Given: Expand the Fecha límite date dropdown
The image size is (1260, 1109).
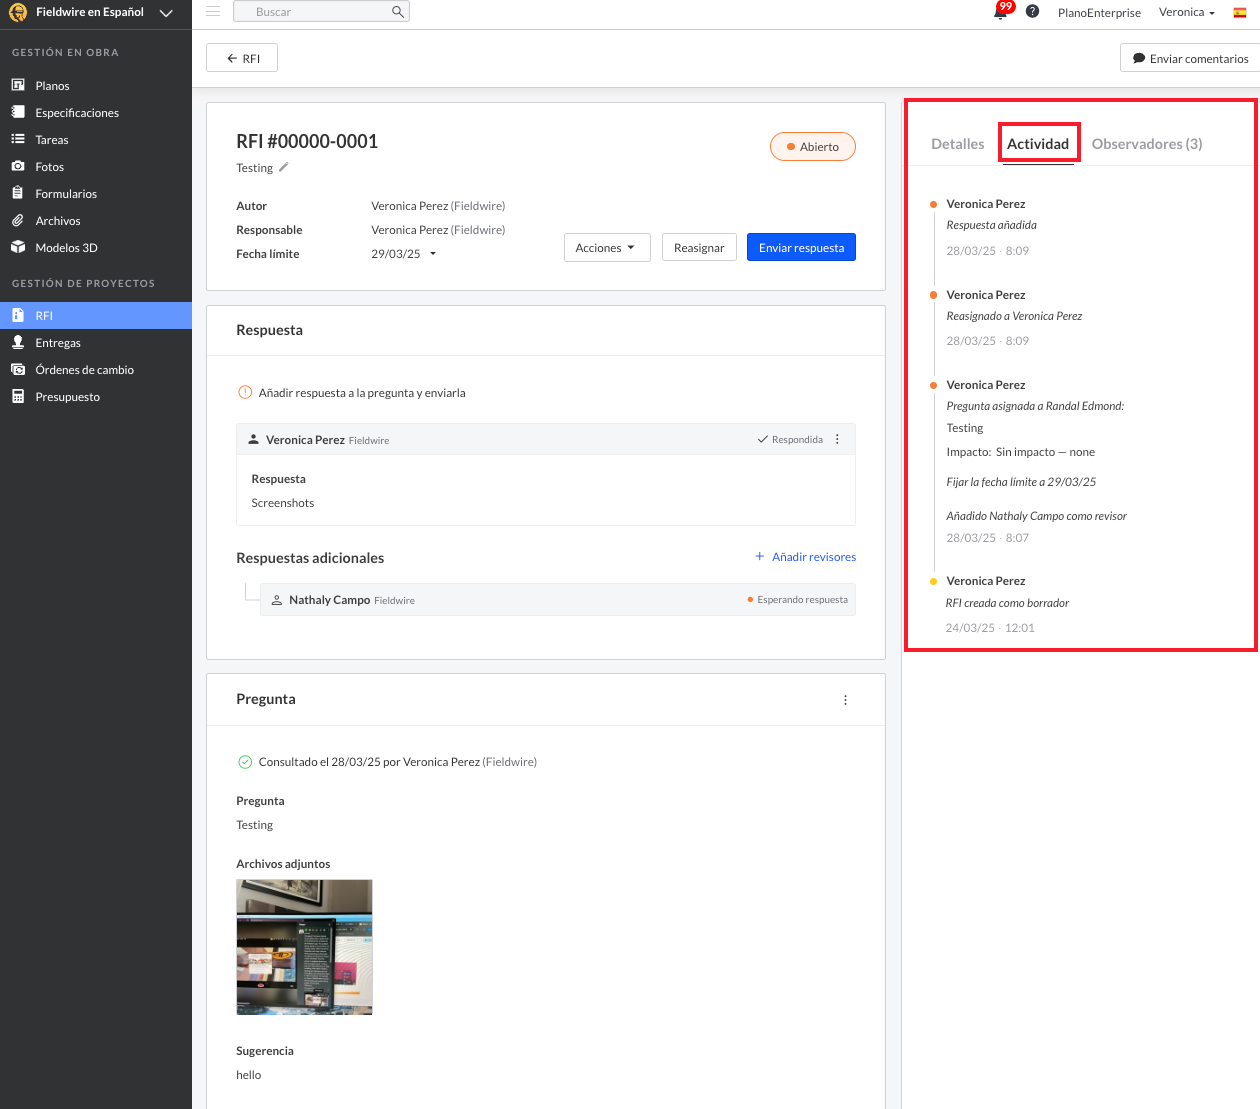Looking at the screenshot, I should click(433, 254).
